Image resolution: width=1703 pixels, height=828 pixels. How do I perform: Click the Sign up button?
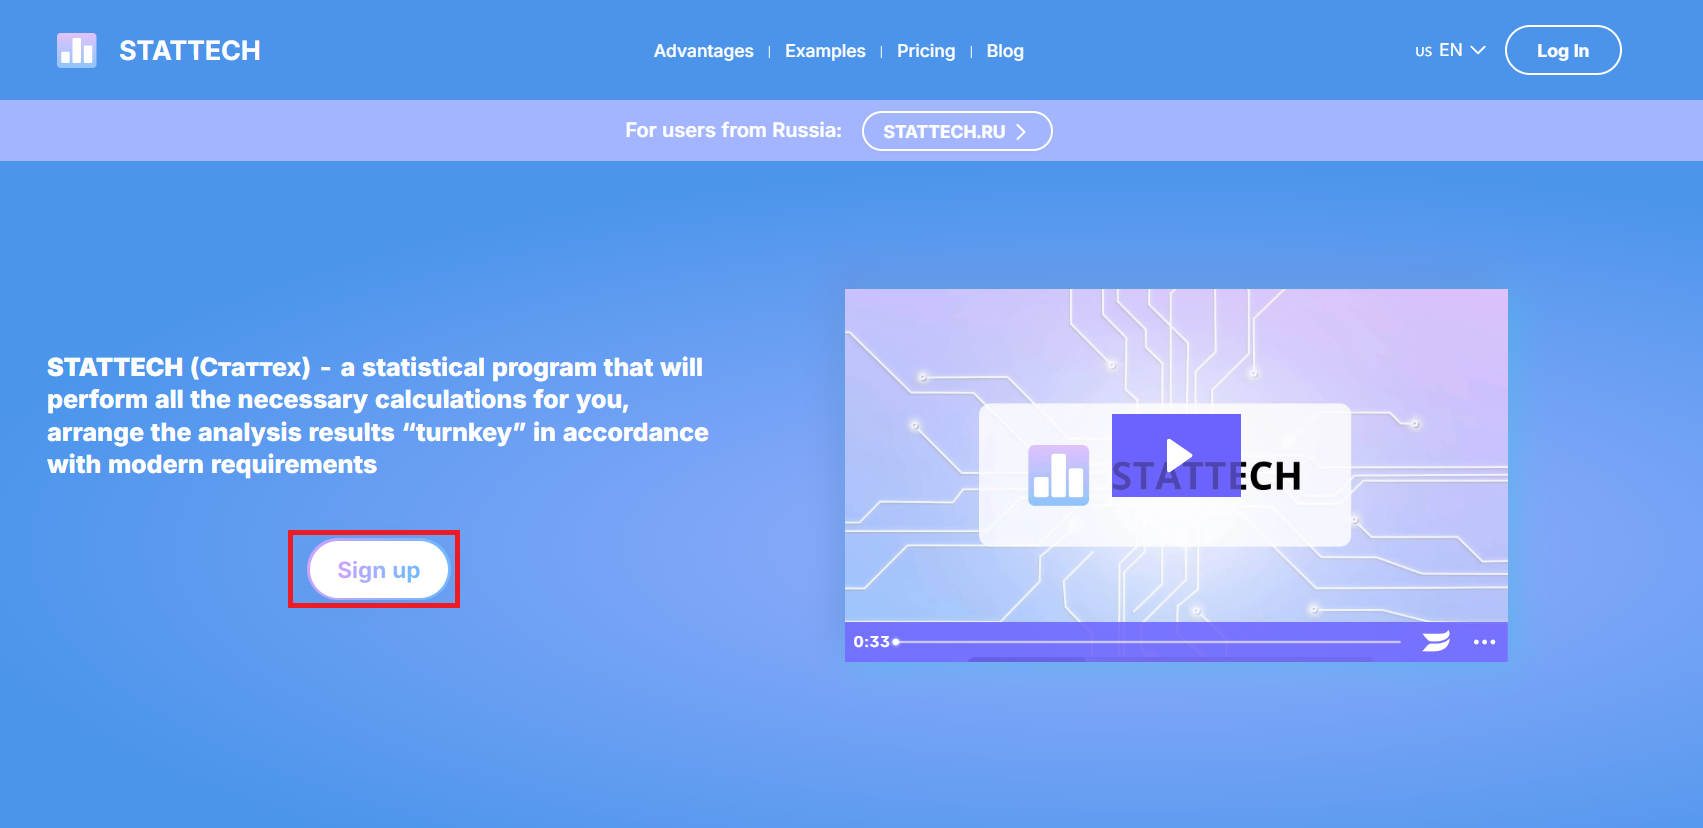click(x=378, y=570)
